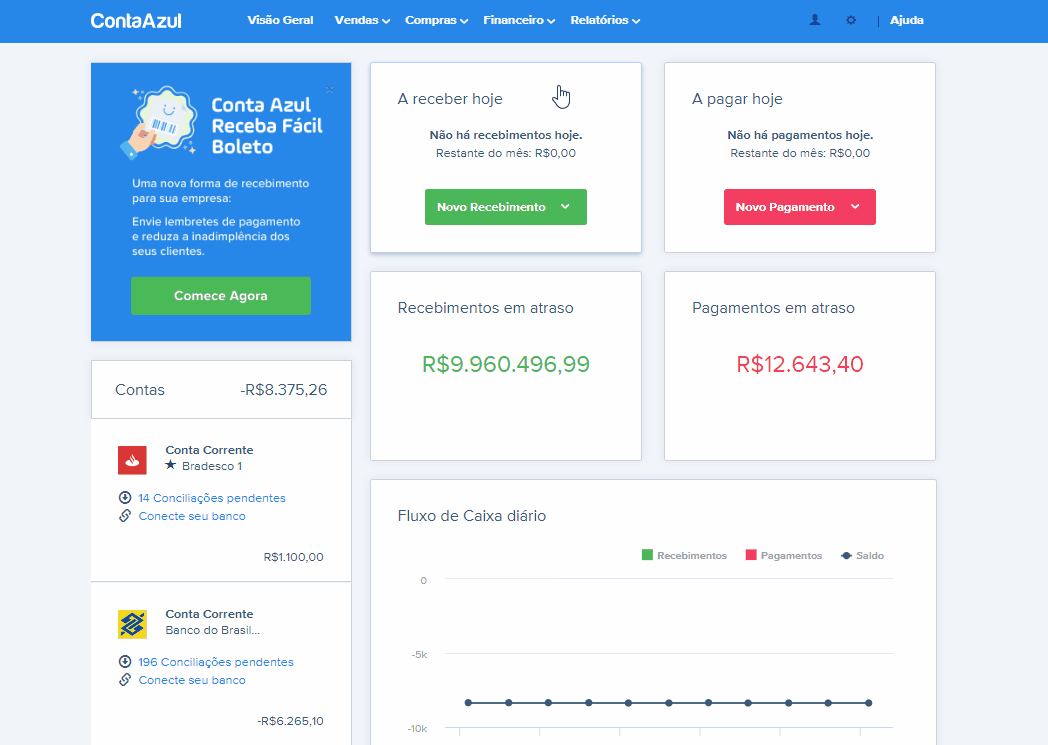Click the link icon under Bradesco 1 account
1048x745 pixels.
tap(125, 515)
